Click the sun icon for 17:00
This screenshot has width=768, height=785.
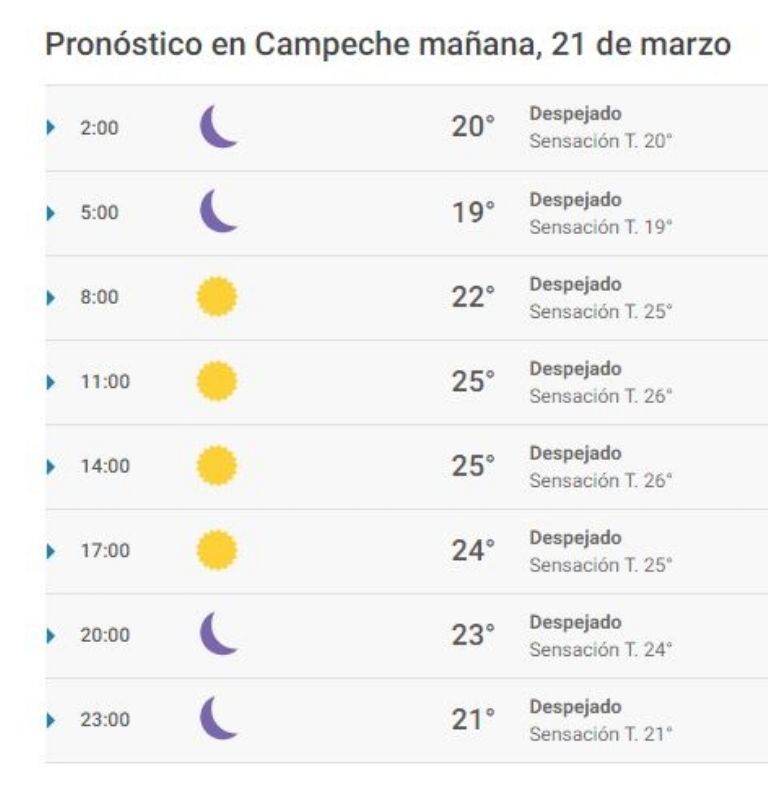(x=217, y=550)
